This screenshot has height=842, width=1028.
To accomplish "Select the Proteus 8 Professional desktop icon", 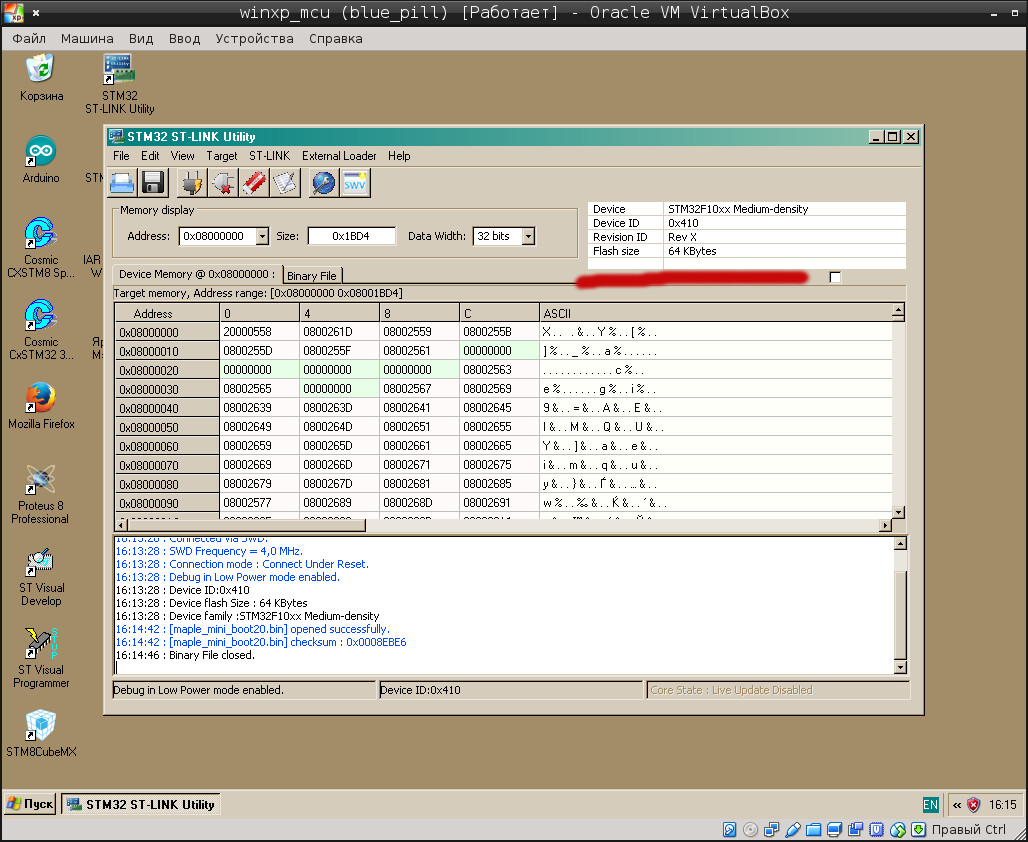I will (x=41, y=494).
